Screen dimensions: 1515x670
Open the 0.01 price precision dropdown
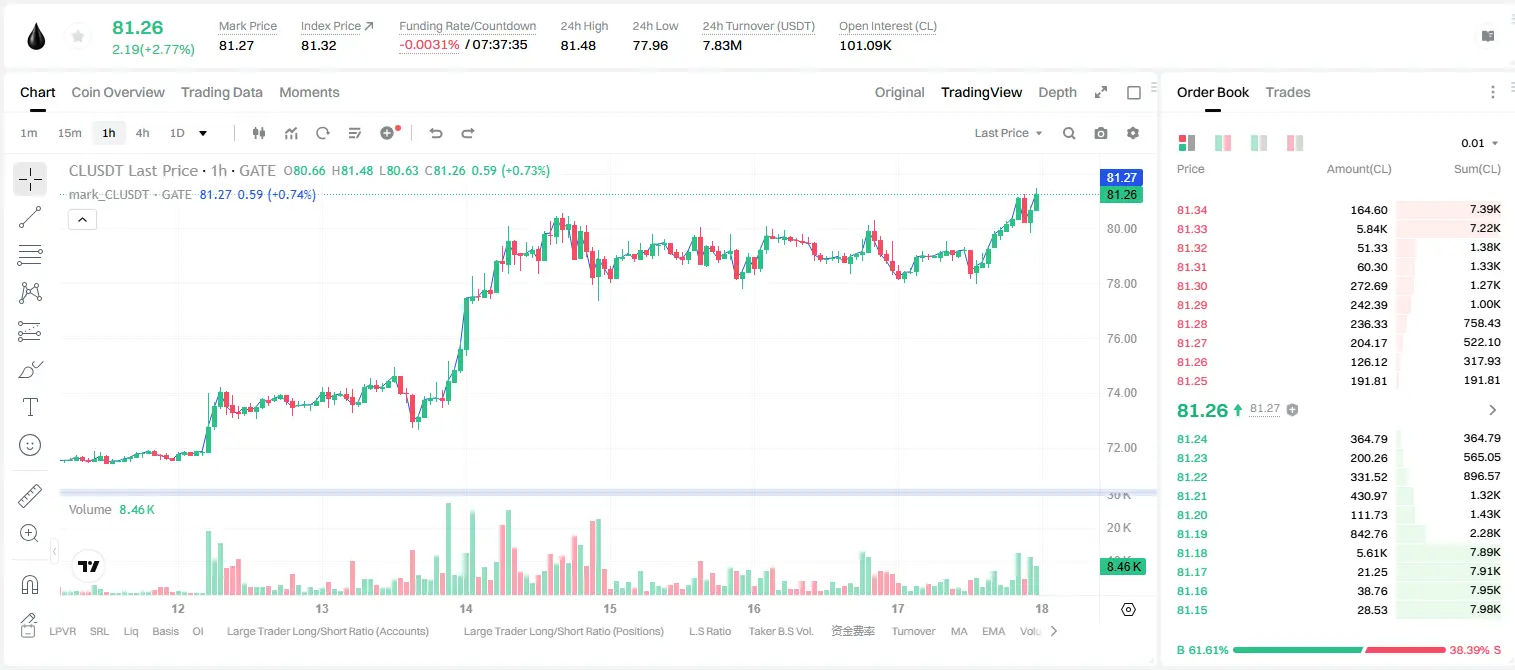coord(1480,143)
